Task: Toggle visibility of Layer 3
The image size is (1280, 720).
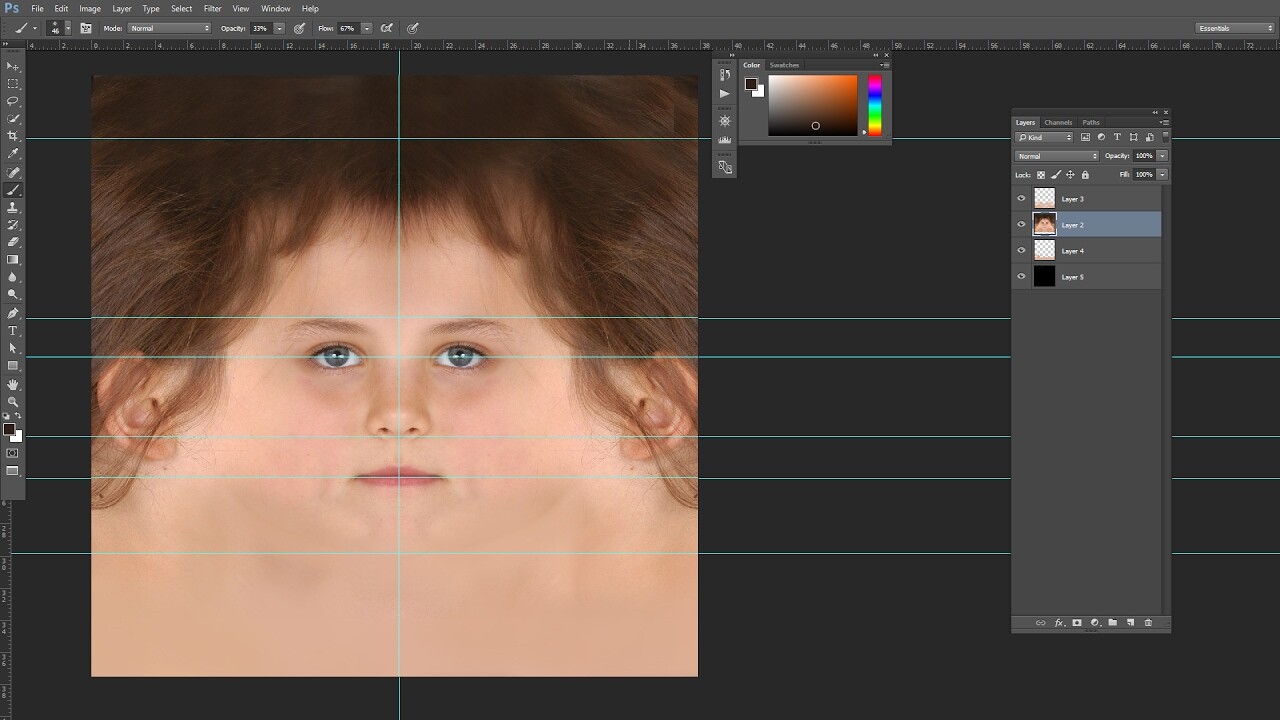Action: (x=1021, y=198)
